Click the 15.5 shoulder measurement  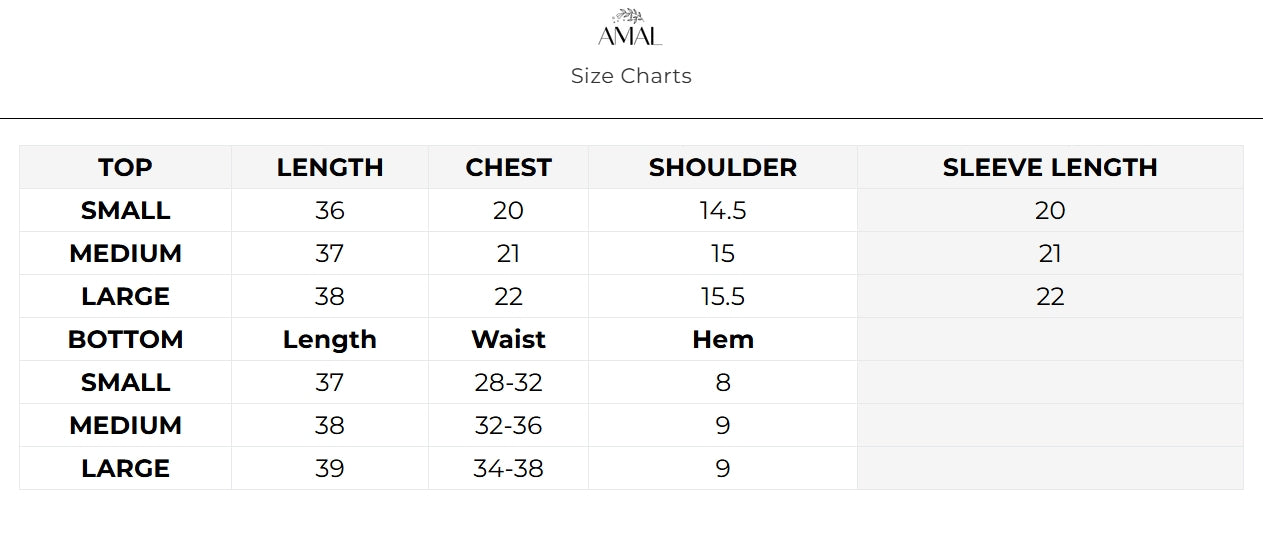point(722,297)
